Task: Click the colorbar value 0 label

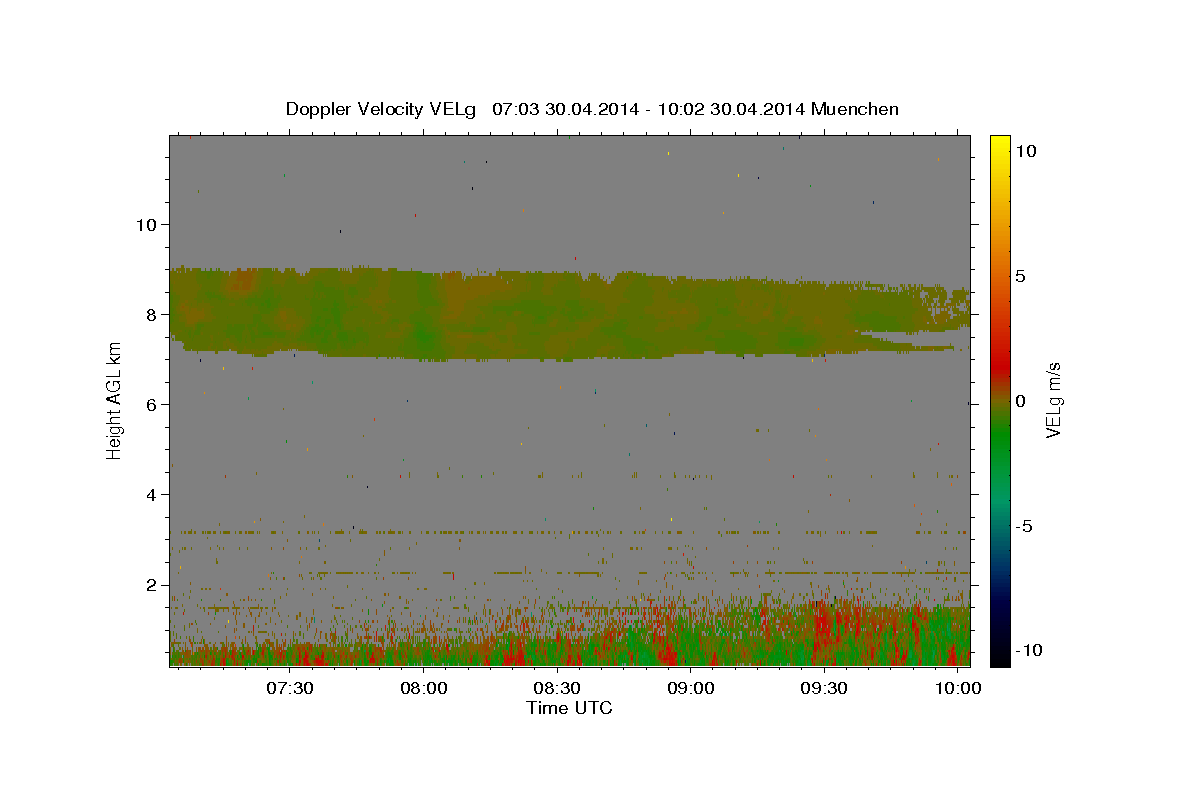Action: 1021,400
